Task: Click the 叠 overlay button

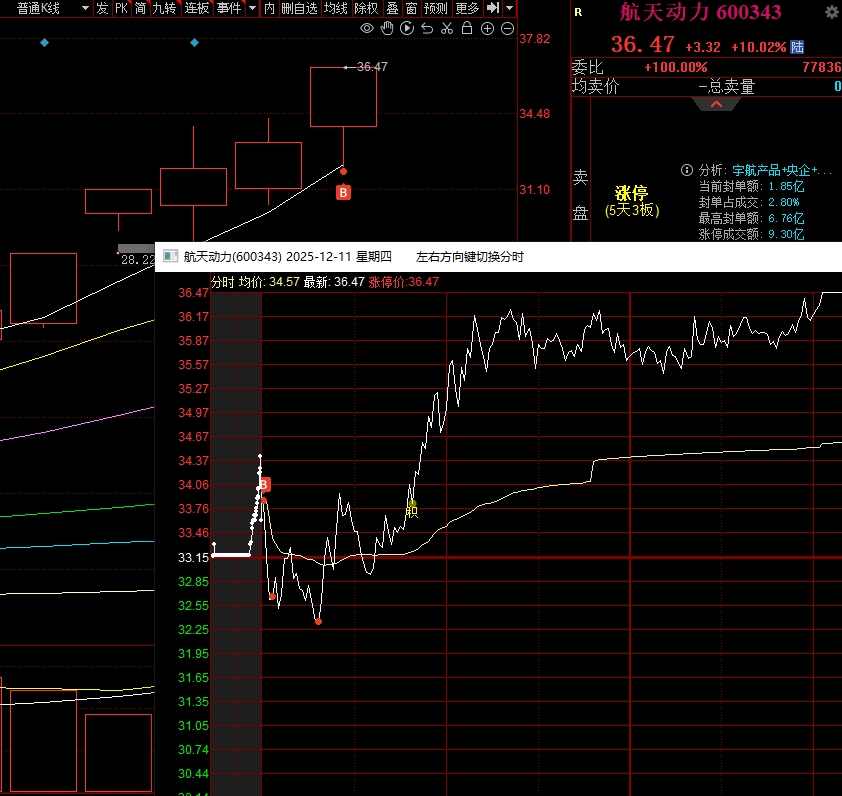Action: click(393, 8)
